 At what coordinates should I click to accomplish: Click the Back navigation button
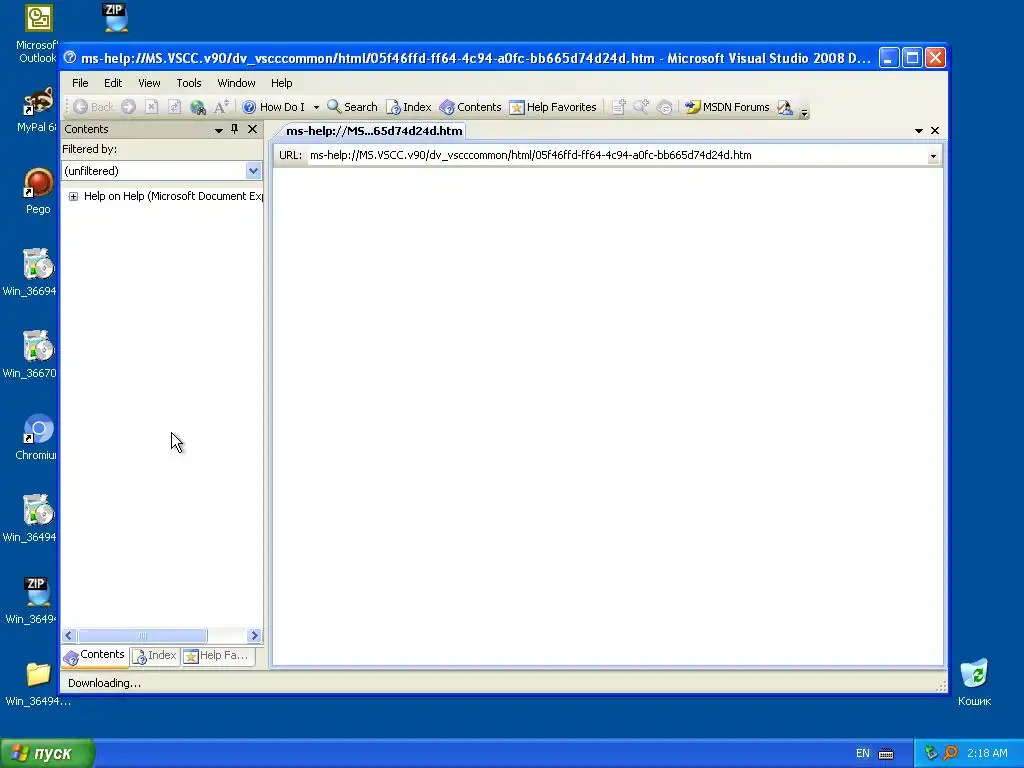pos(93,107)
